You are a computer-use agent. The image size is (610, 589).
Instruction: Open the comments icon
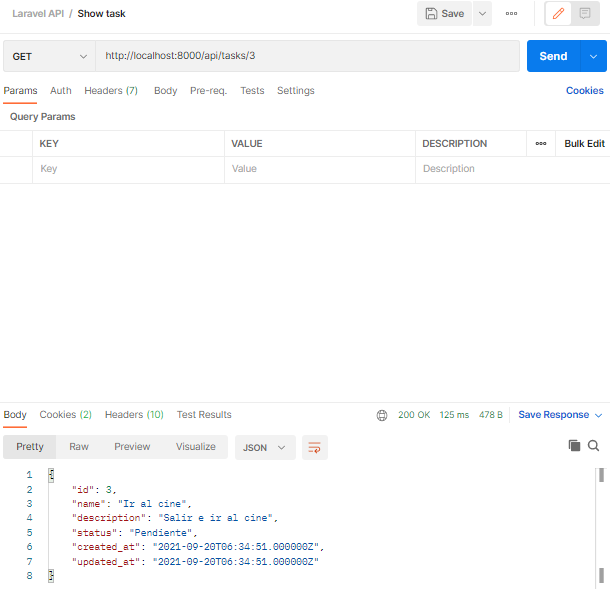pos(585,14)
